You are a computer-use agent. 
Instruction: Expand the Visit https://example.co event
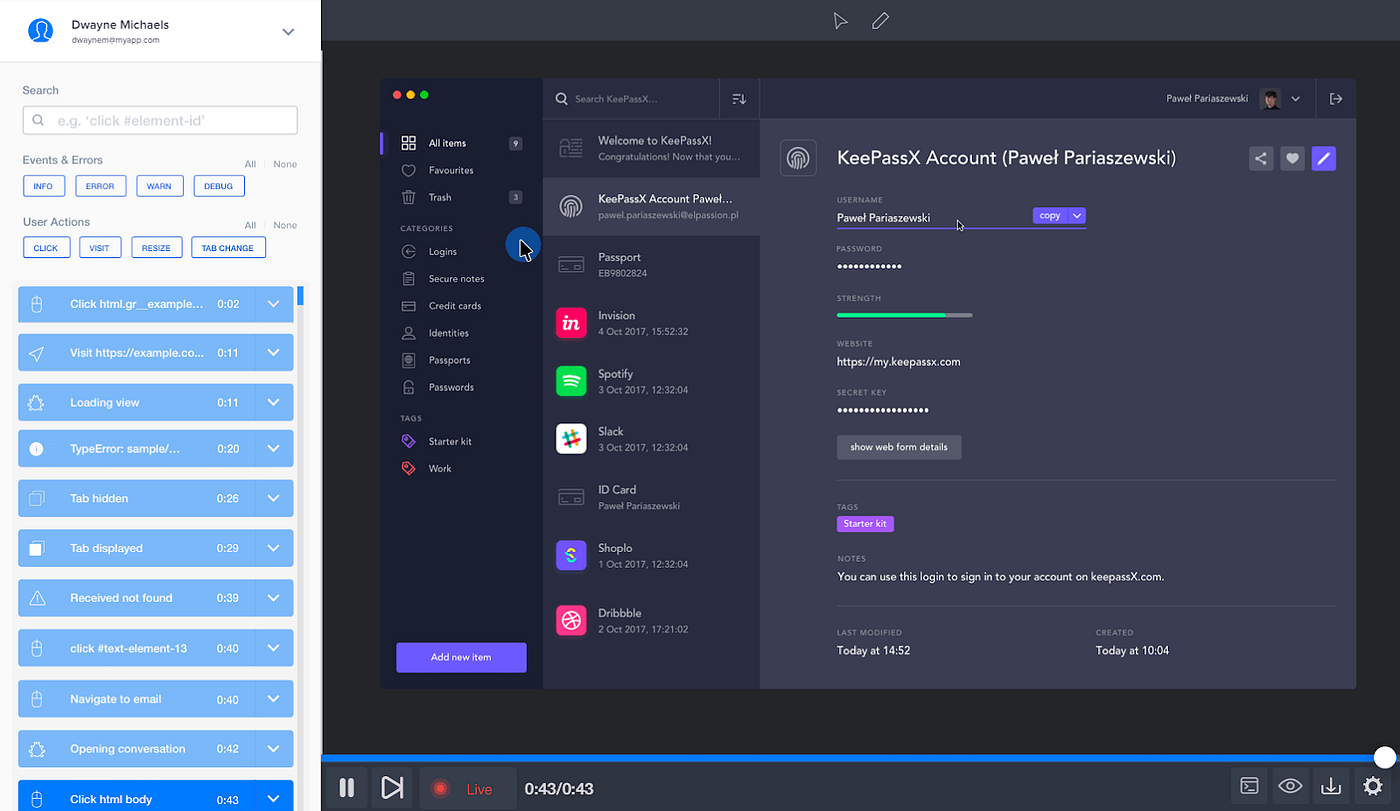pyautogui.click(x=274, y=353)
